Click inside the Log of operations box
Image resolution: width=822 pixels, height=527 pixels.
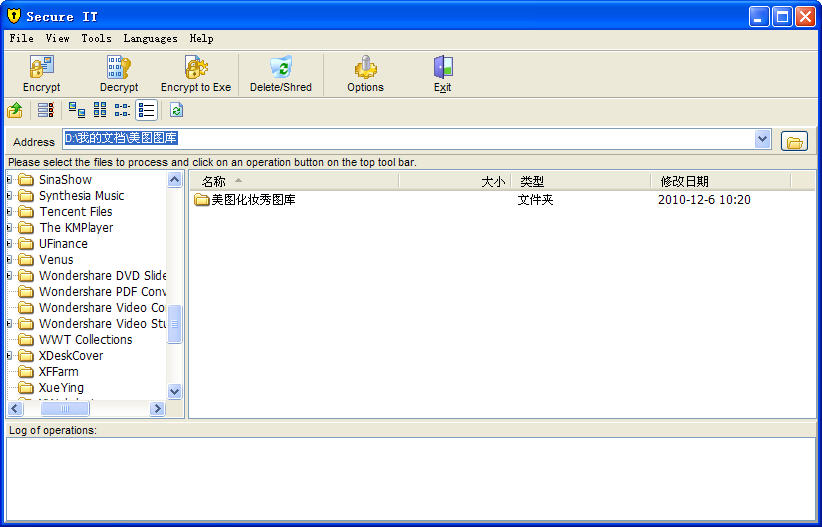(410, 479)
